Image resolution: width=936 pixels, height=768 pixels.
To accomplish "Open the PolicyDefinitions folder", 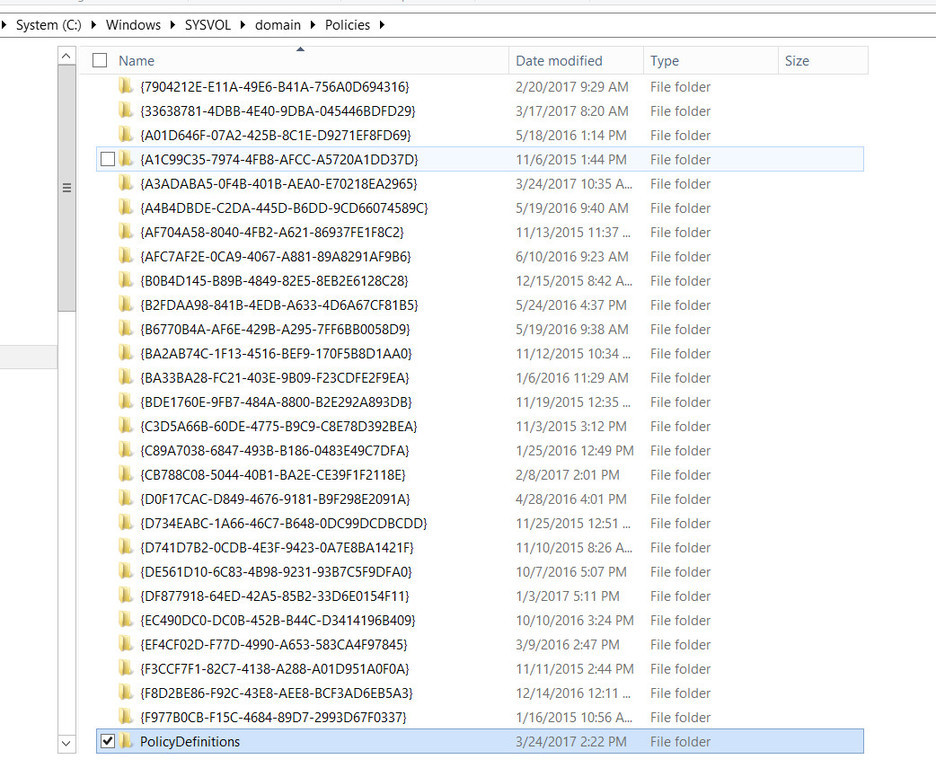I will pos(190,741).
